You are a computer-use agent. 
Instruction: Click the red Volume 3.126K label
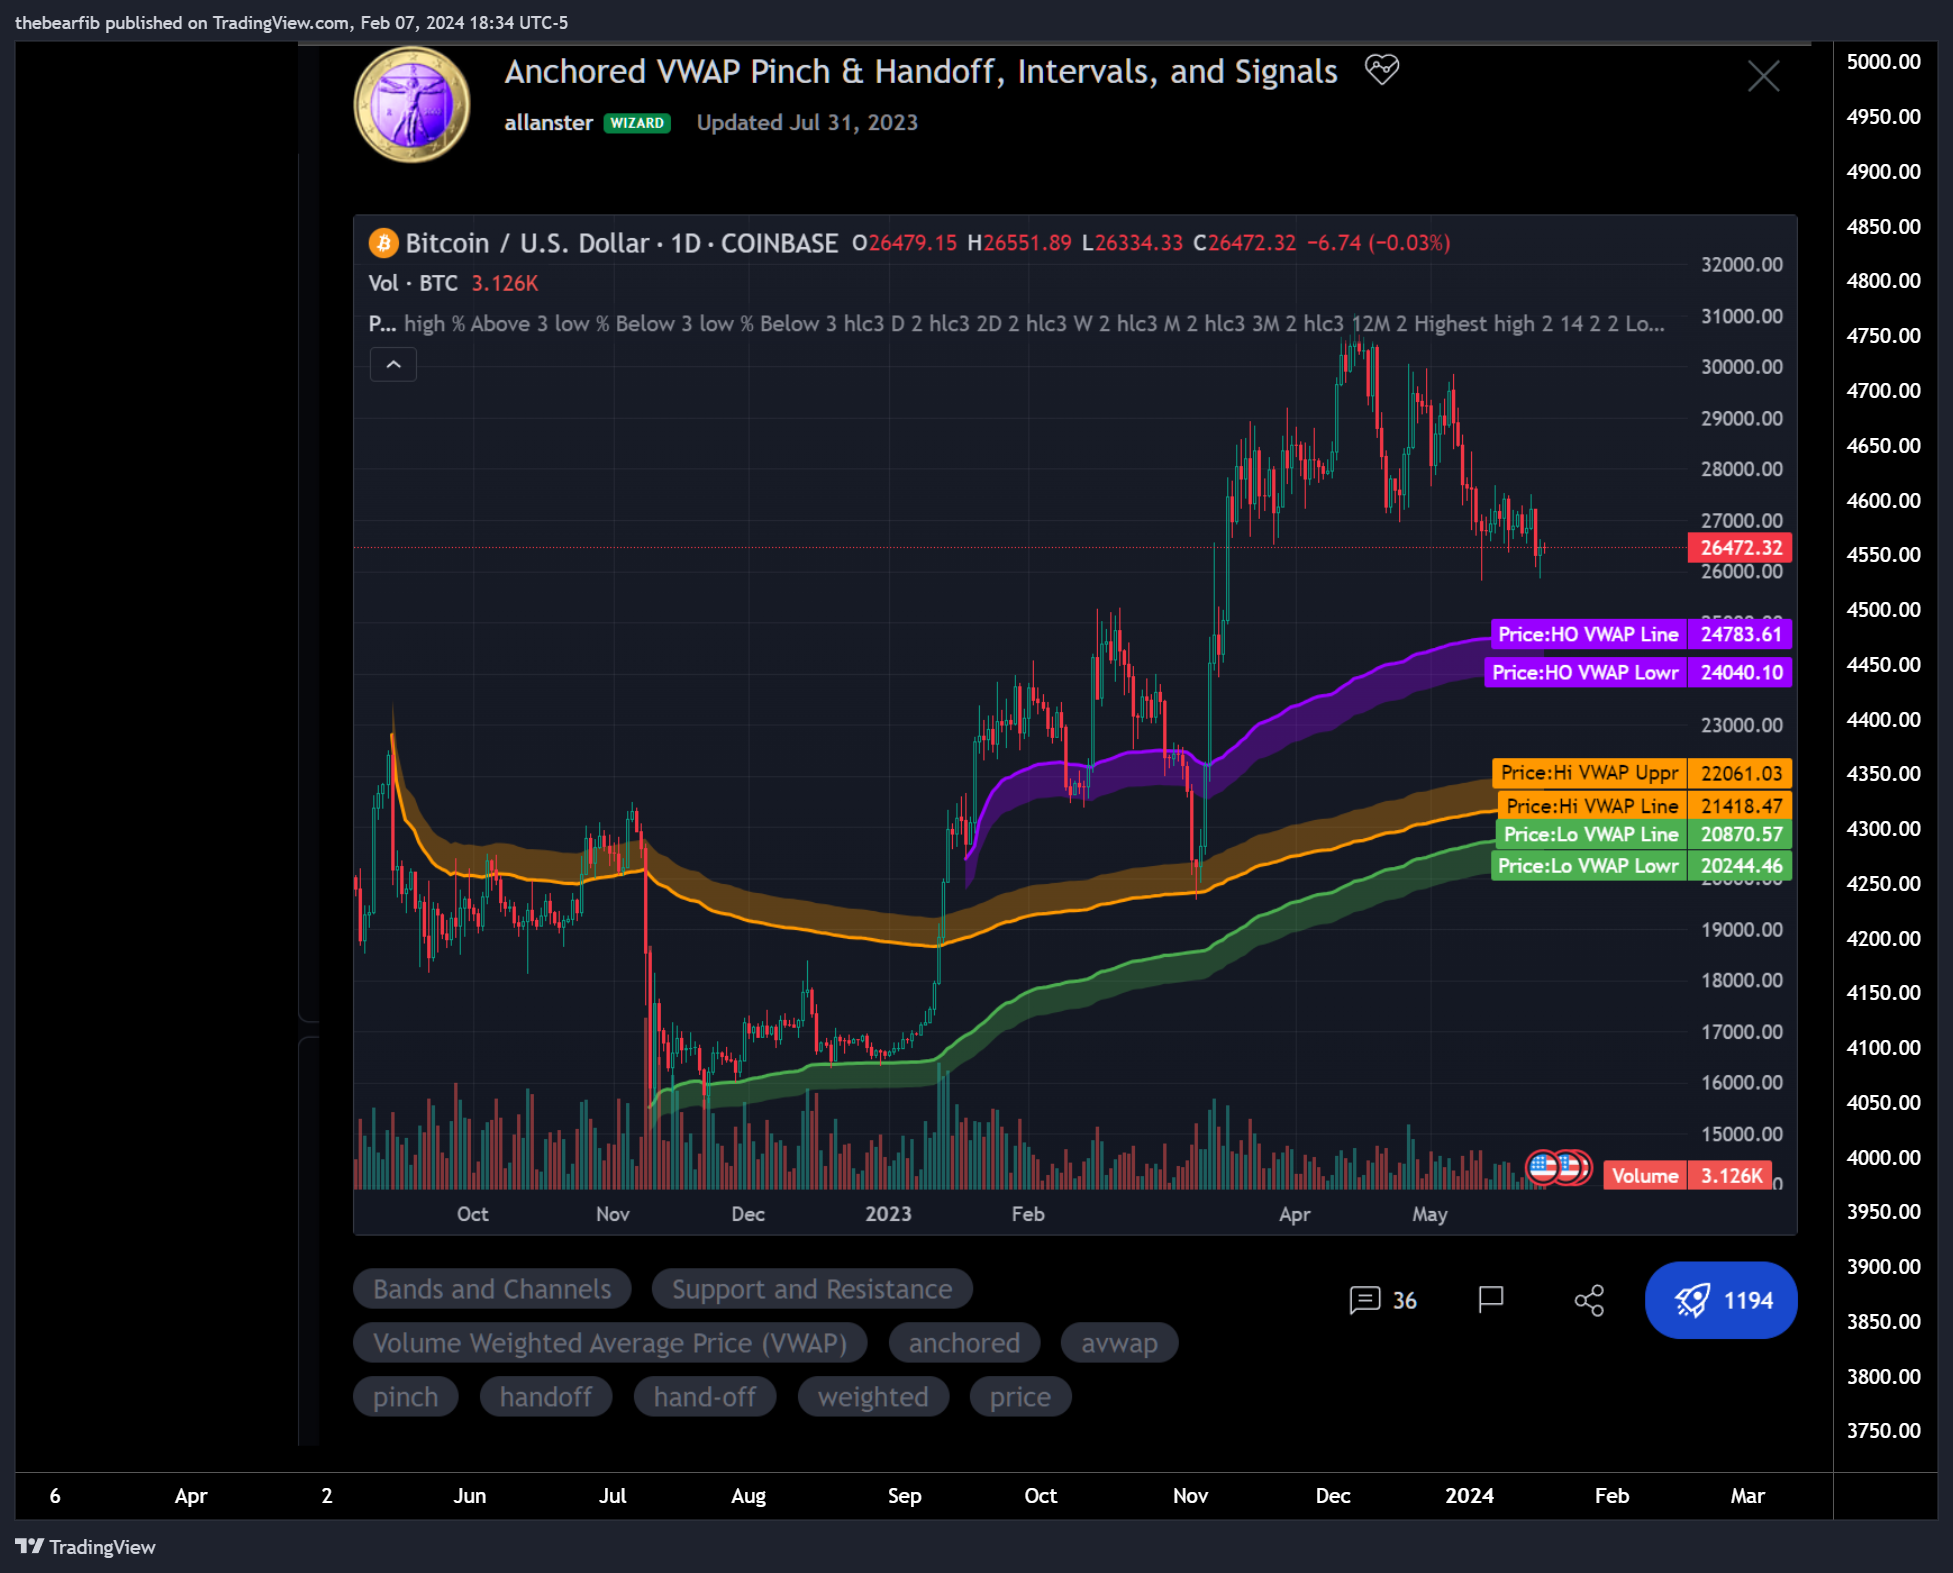(1686, 1176)
